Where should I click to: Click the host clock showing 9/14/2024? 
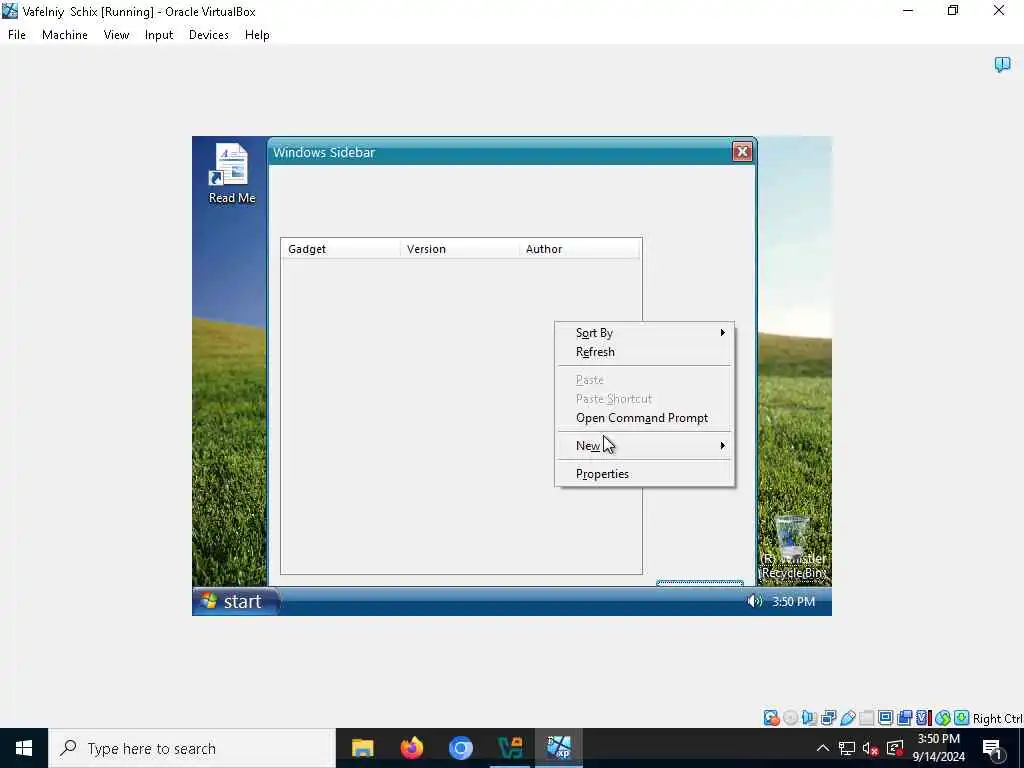938,748
